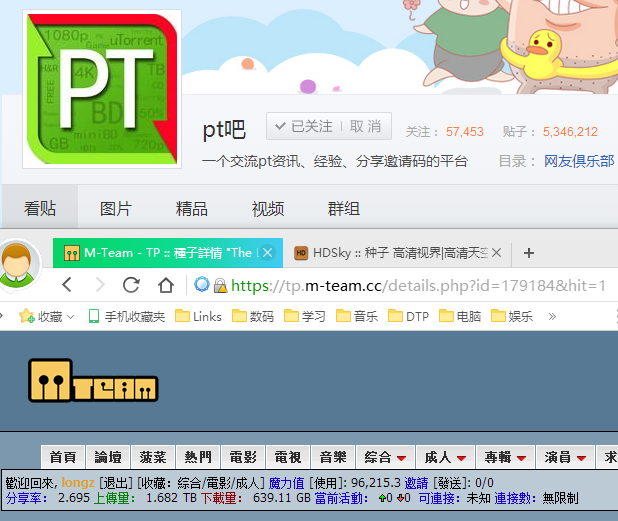Open the 電影 menu item
This screenshot has width=618, height=521.
coord(243,457)
